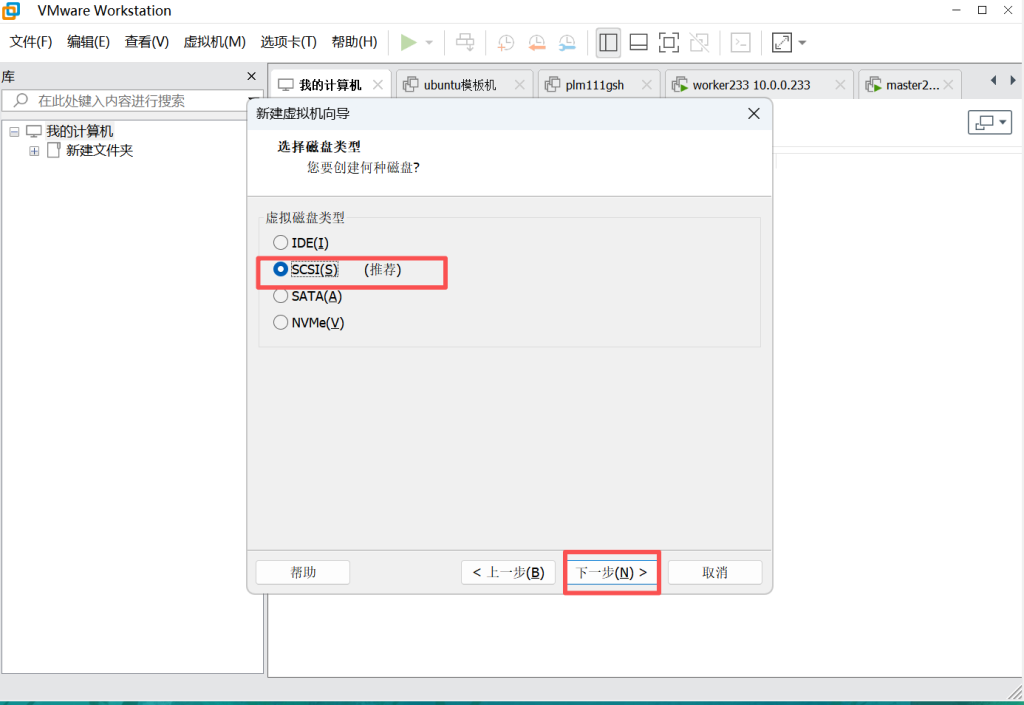
Task: Enter full screen mode icon
Action: [669, 42]
